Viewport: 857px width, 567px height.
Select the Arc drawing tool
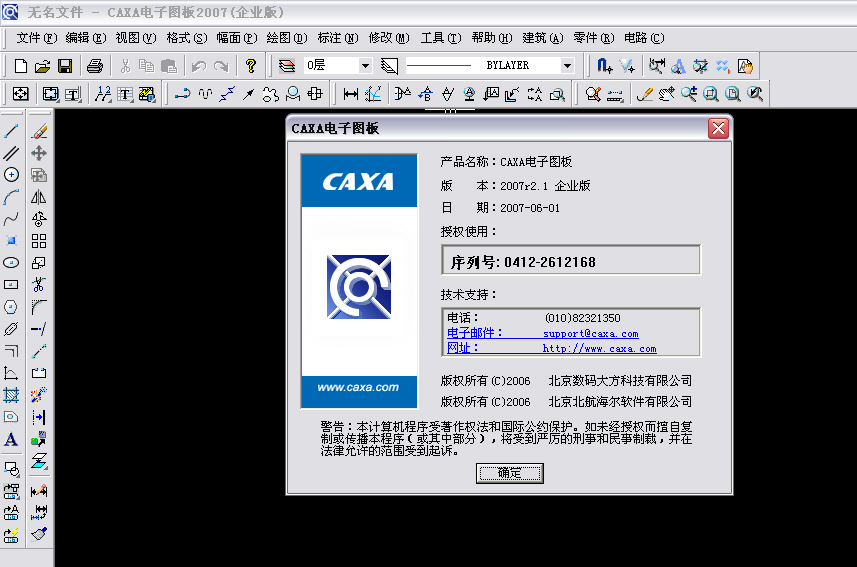(x=11, y=197)
